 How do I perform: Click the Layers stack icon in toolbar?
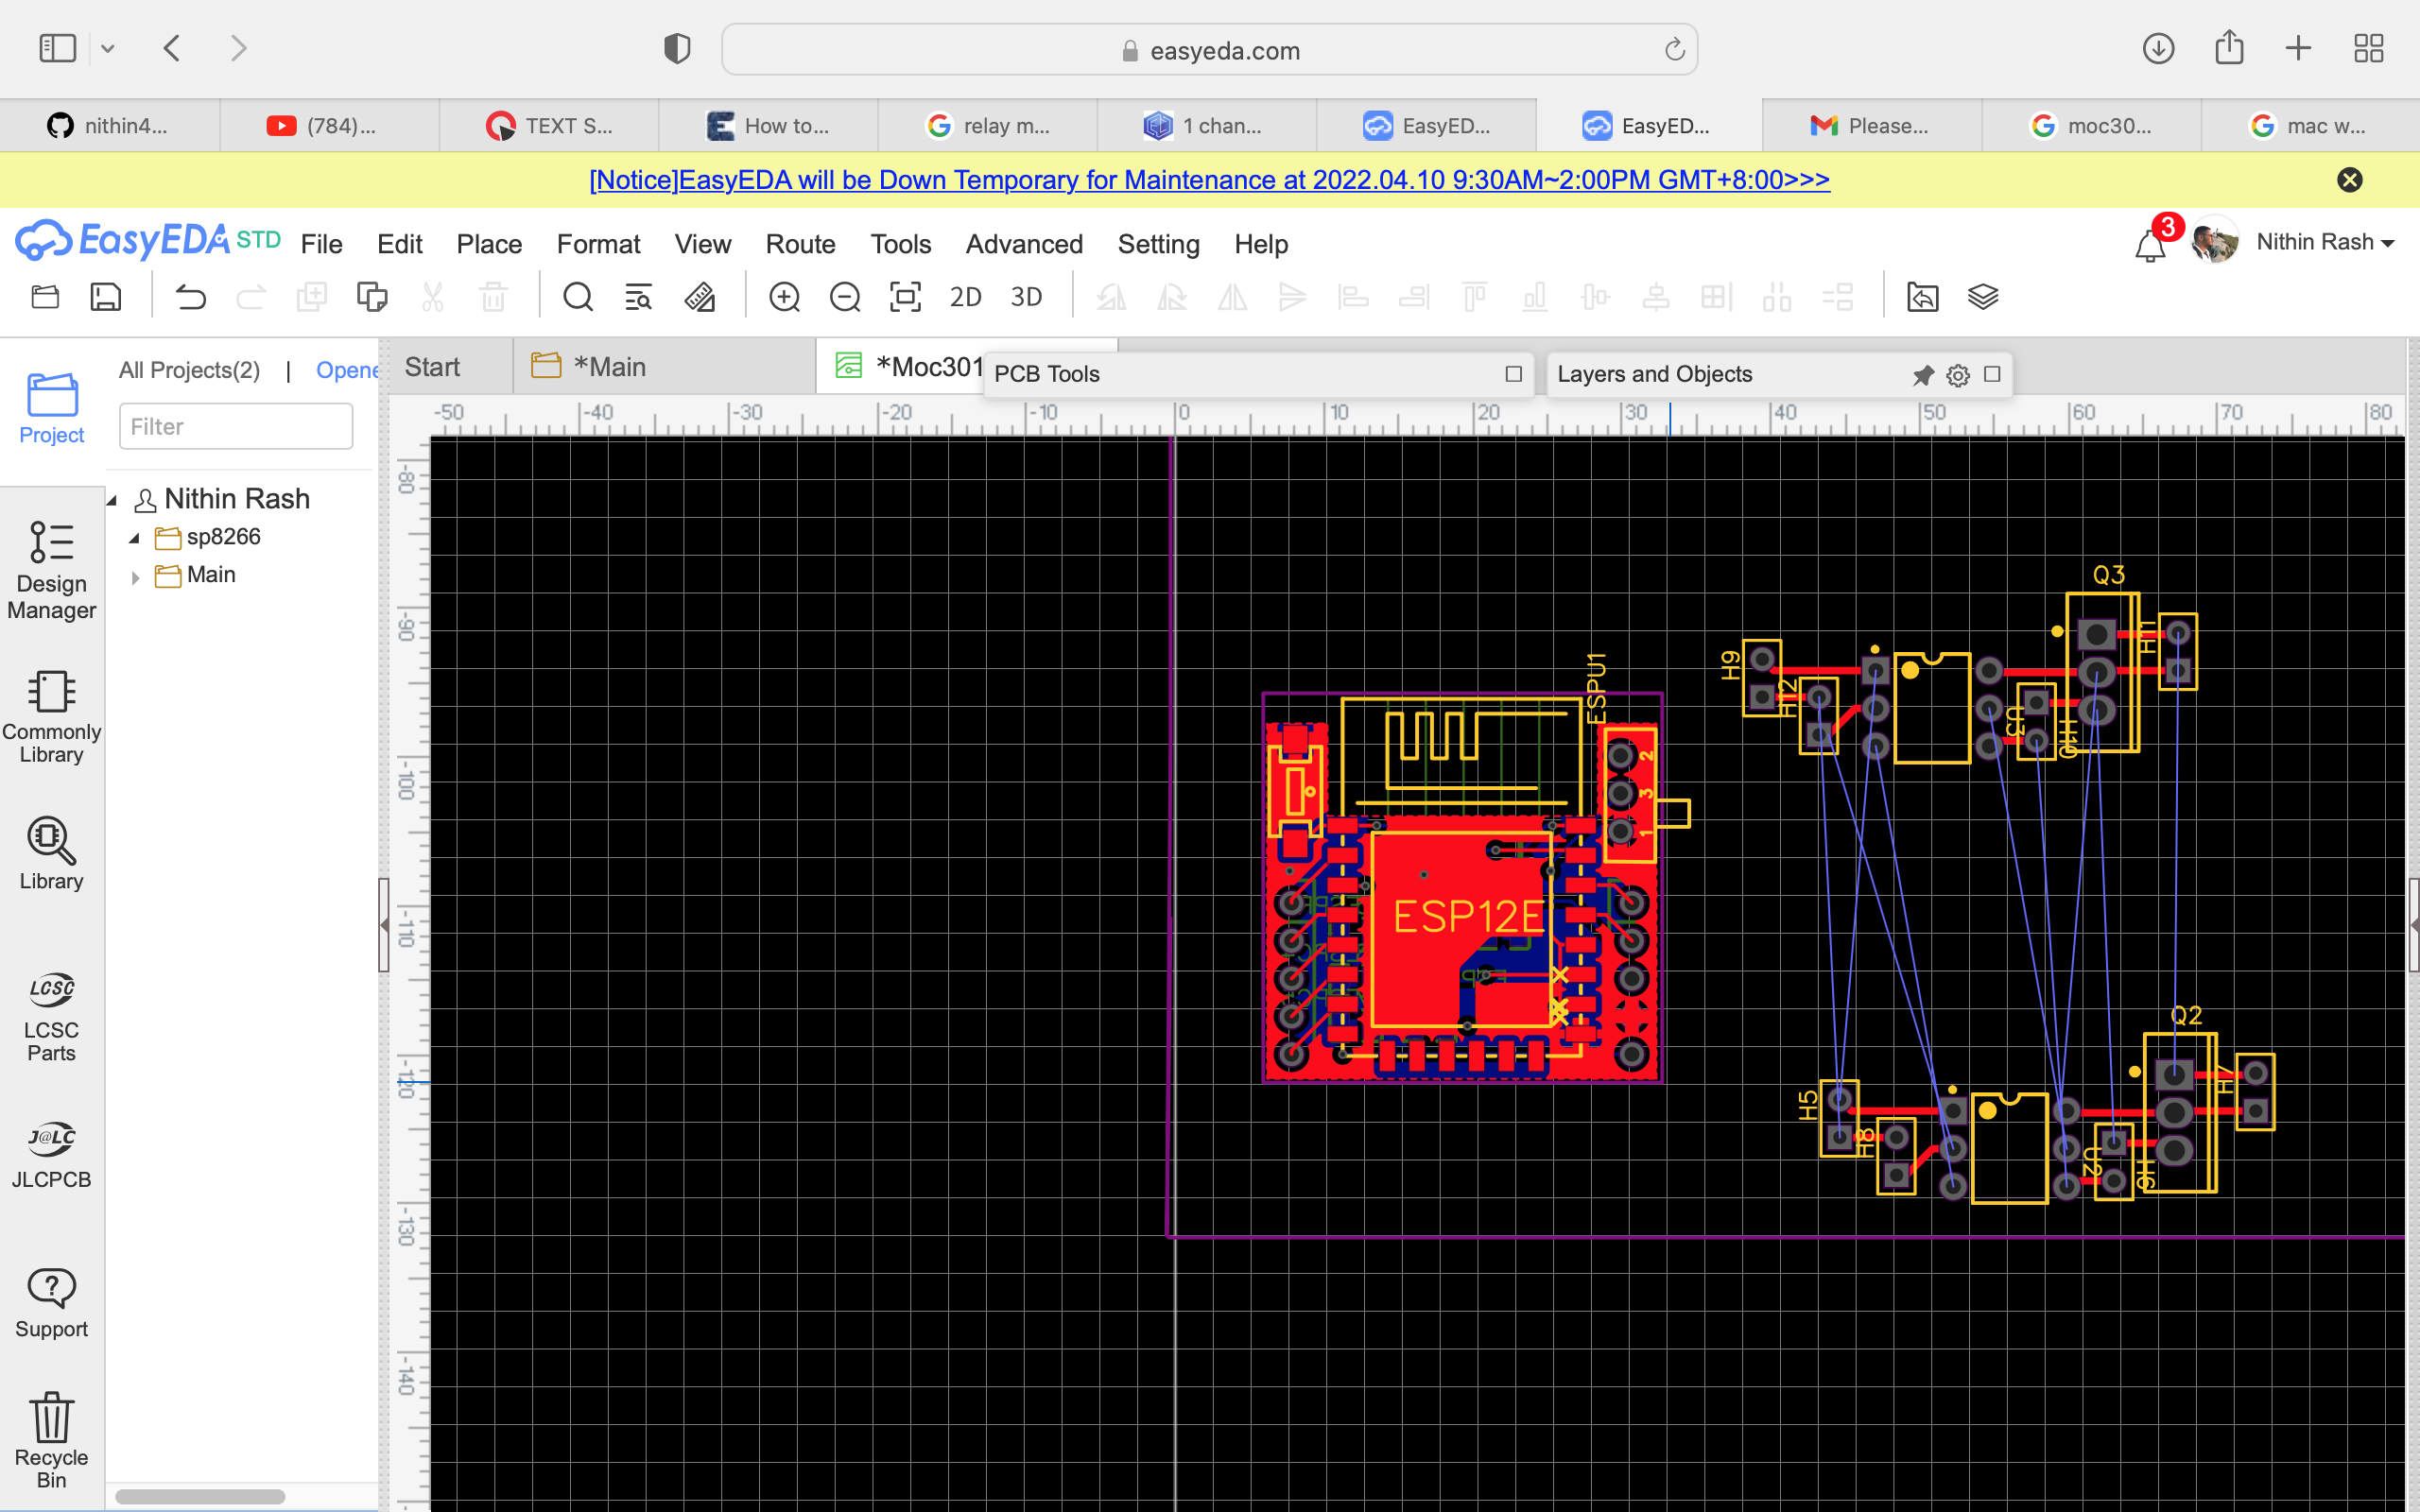1983,297
